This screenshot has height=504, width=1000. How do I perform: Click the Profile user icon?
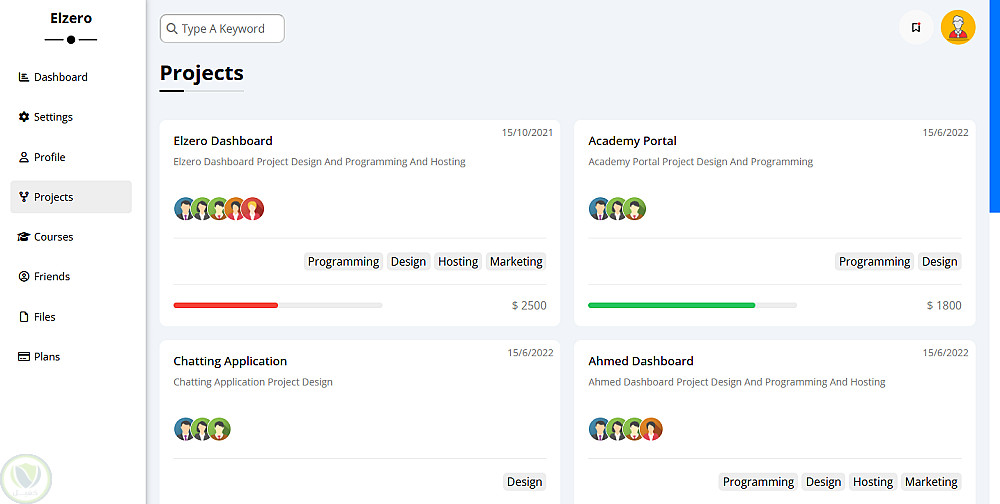(x=24, y=157)
